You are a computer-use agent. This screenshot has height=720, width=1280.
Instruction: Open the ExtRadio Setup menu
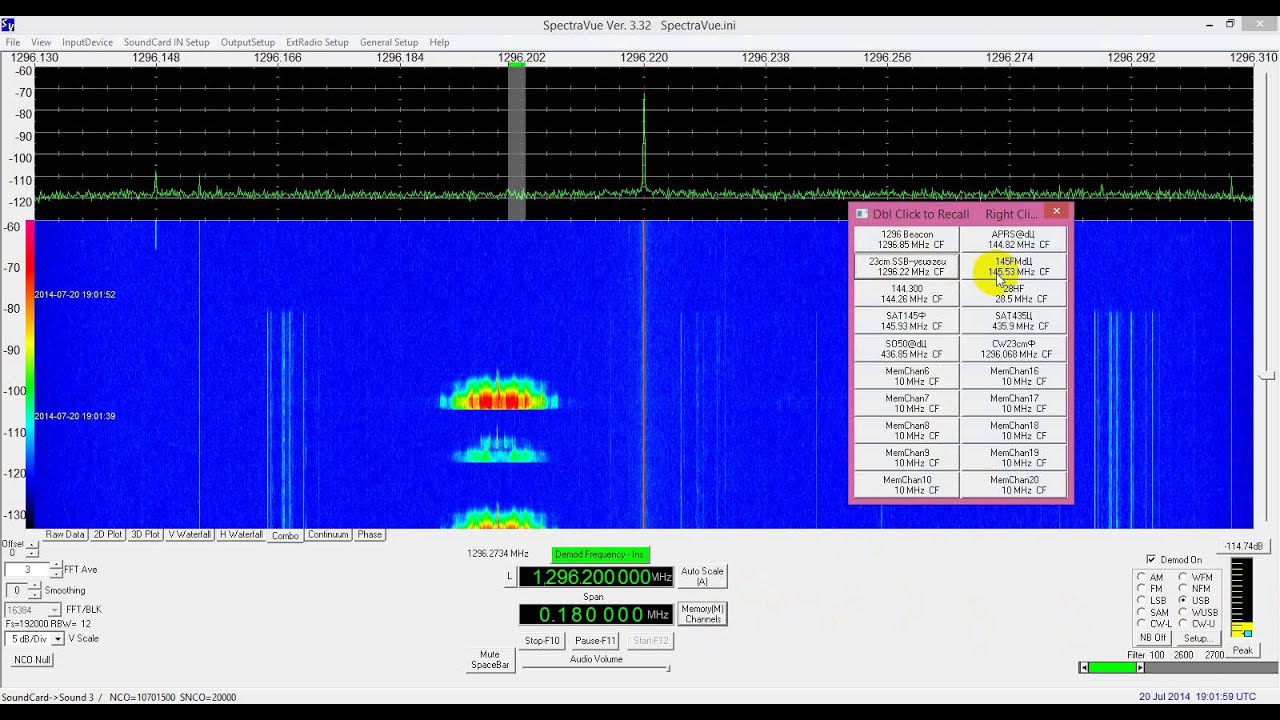(317, 43)
